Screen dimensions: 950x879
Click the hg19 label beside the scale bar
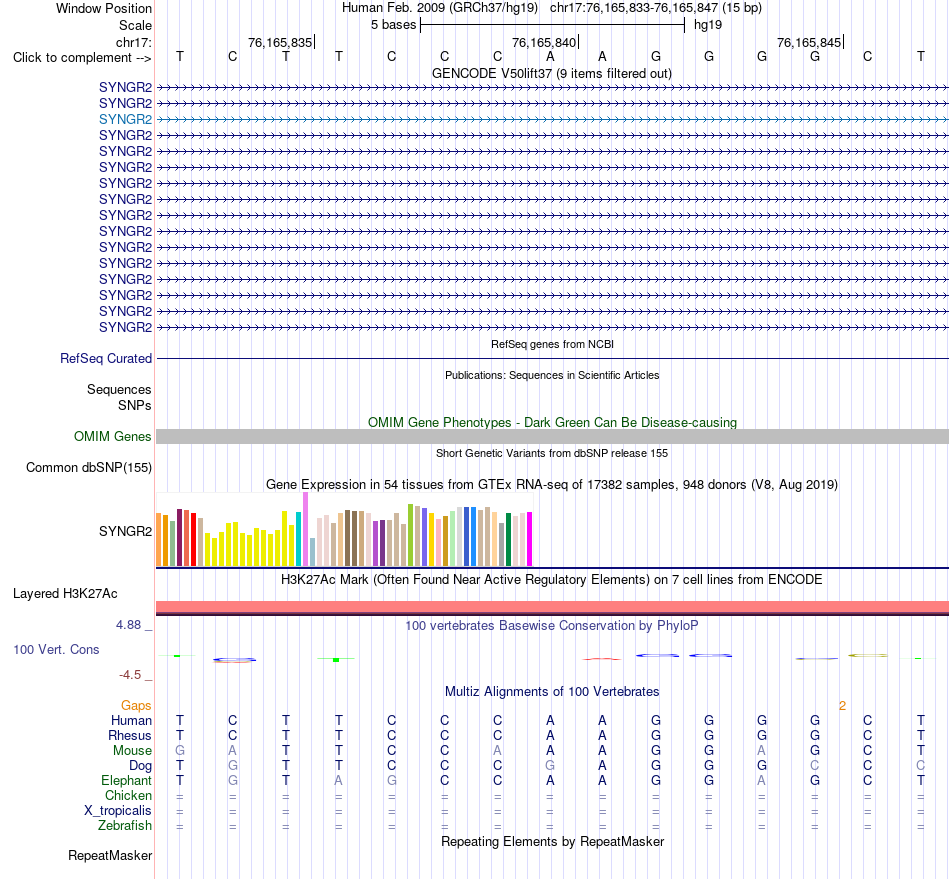point(708,25)
